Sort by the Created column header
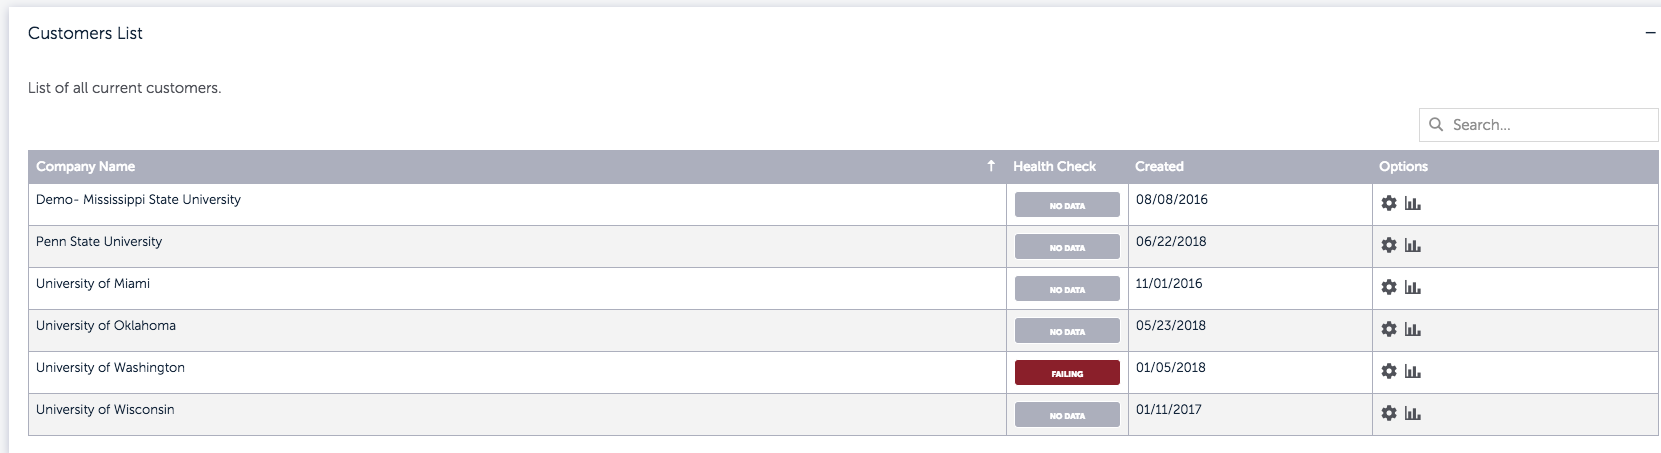The height and width of the screenshot is (453, 1661). [x=1159, y=167]
